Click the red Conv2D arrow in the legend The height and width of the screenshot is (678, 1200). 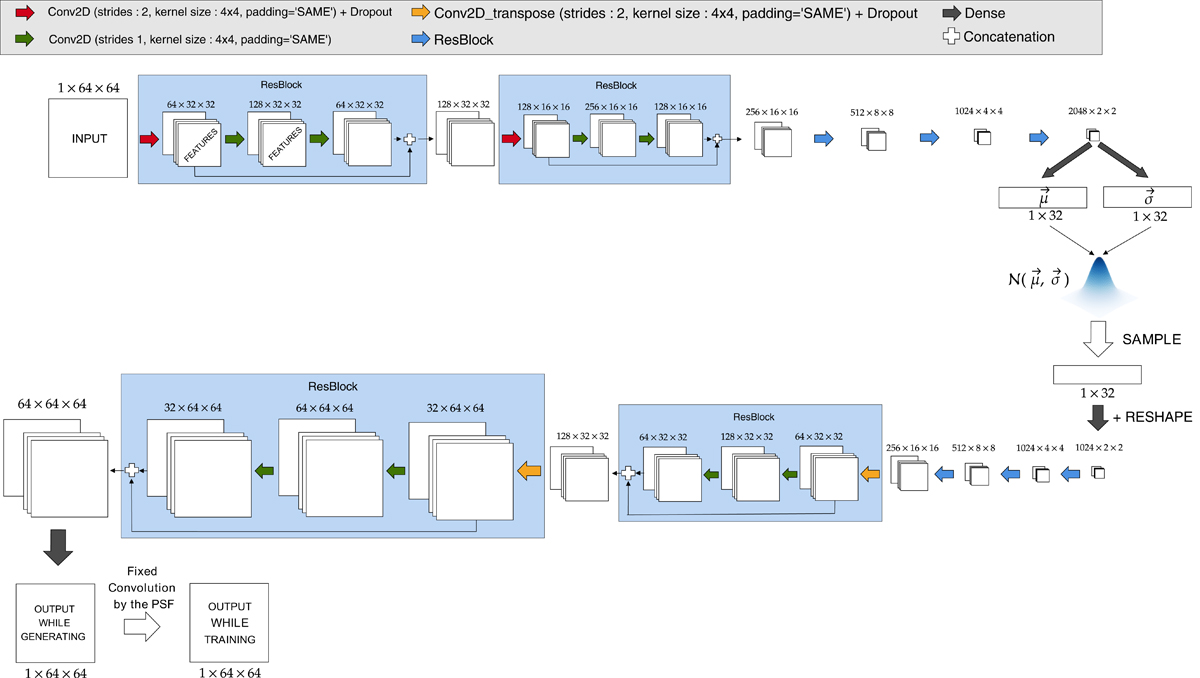click(23, 15)
